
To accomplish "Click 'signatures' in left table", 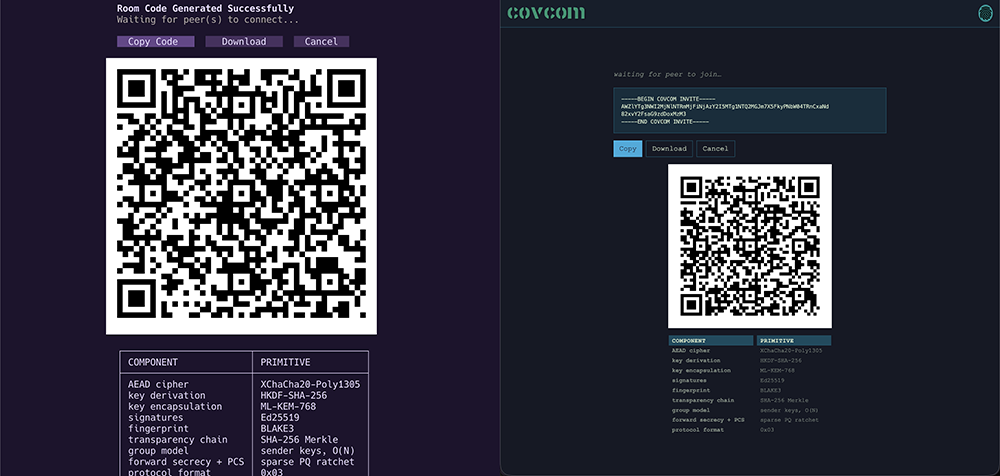I will 156,417.
